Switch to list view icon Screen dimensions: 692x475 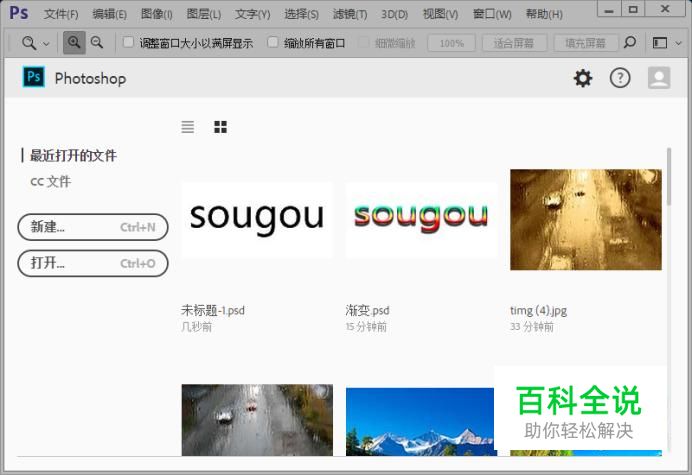(188, 127)
